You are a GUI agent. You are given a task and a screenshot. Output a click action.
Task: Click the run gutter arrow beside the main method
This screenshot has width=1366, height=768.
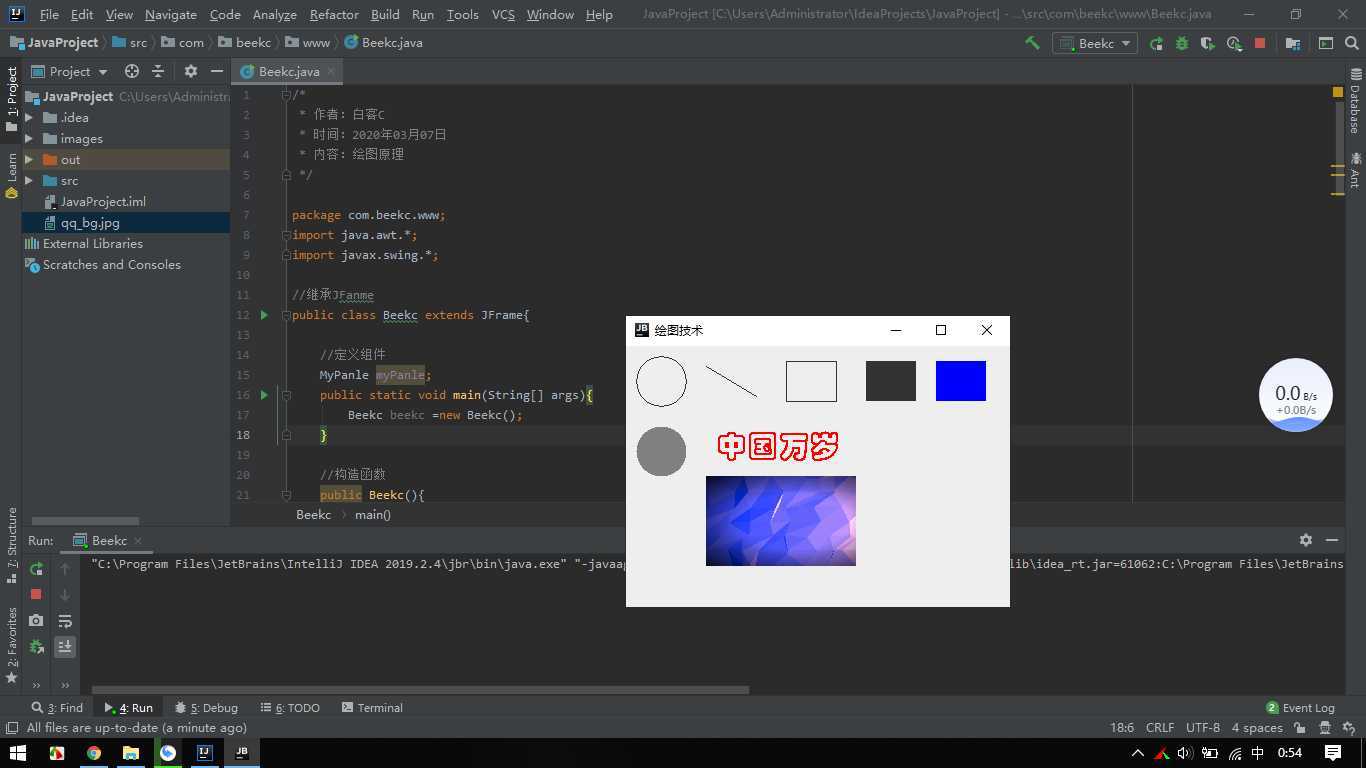(264, 395)
